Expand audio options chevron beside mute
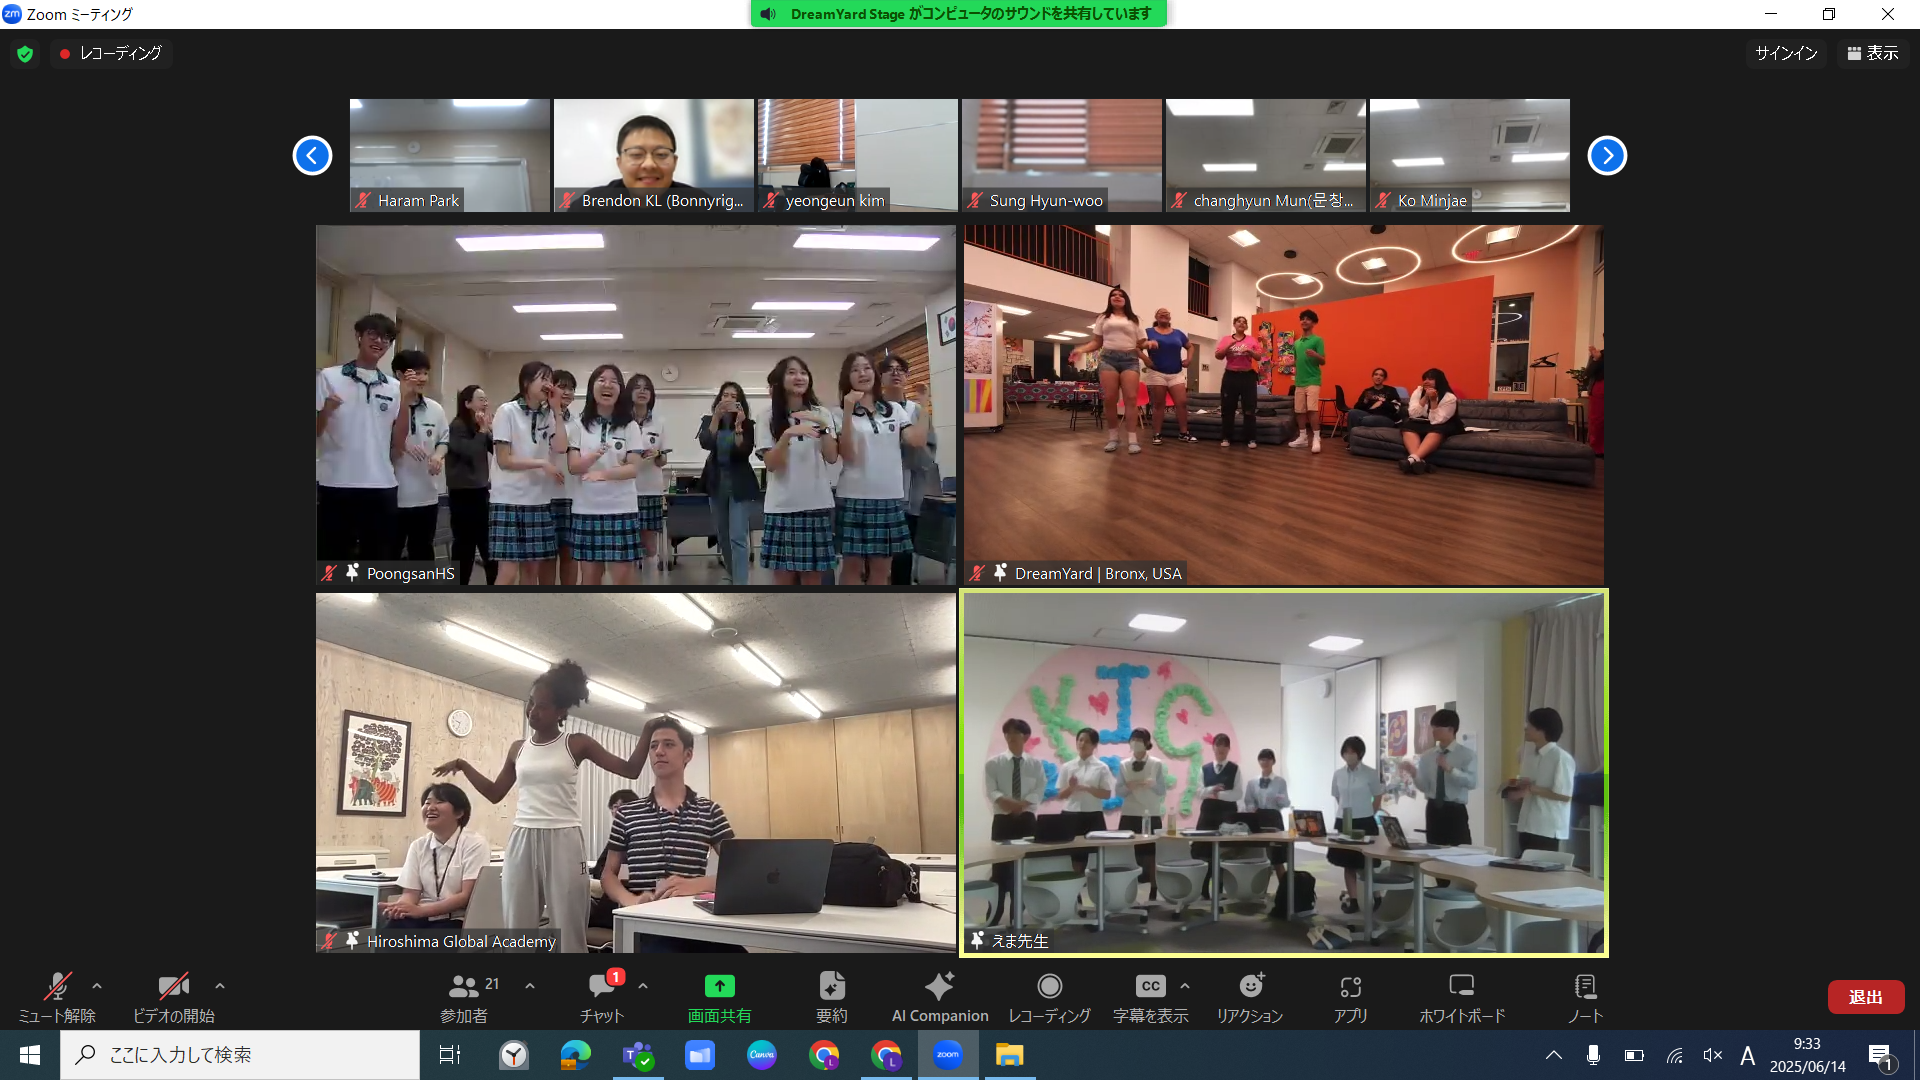The height and width of the screenshot is (1080, 1920). tap(97, 986)
